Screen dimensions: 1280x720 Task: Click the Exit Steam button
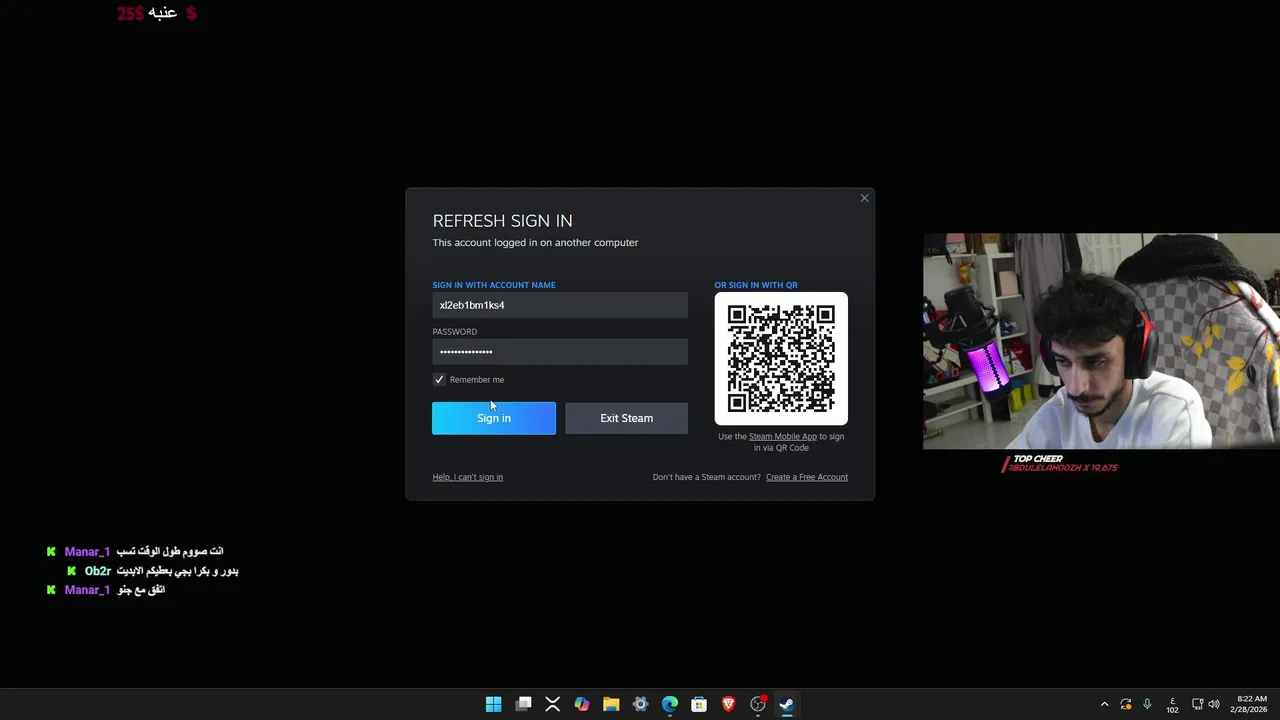626,418
